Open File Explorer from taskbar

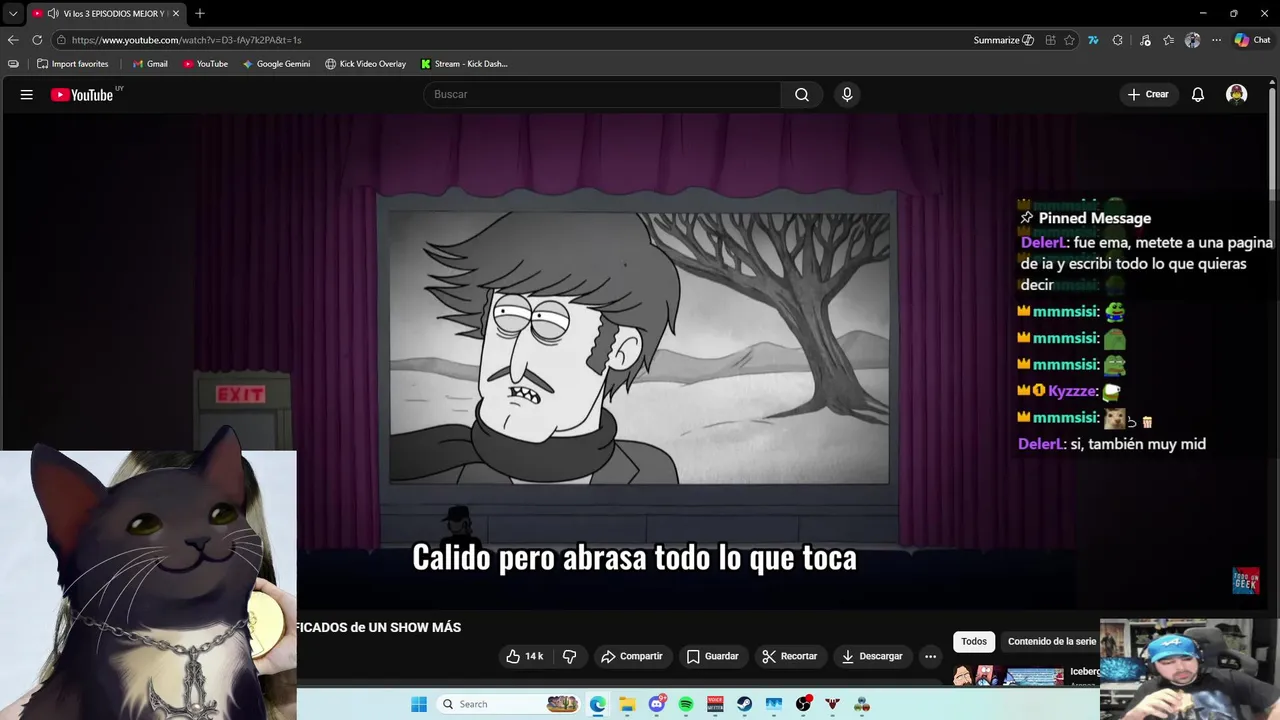pyautogui.click(x=627, y=704)
